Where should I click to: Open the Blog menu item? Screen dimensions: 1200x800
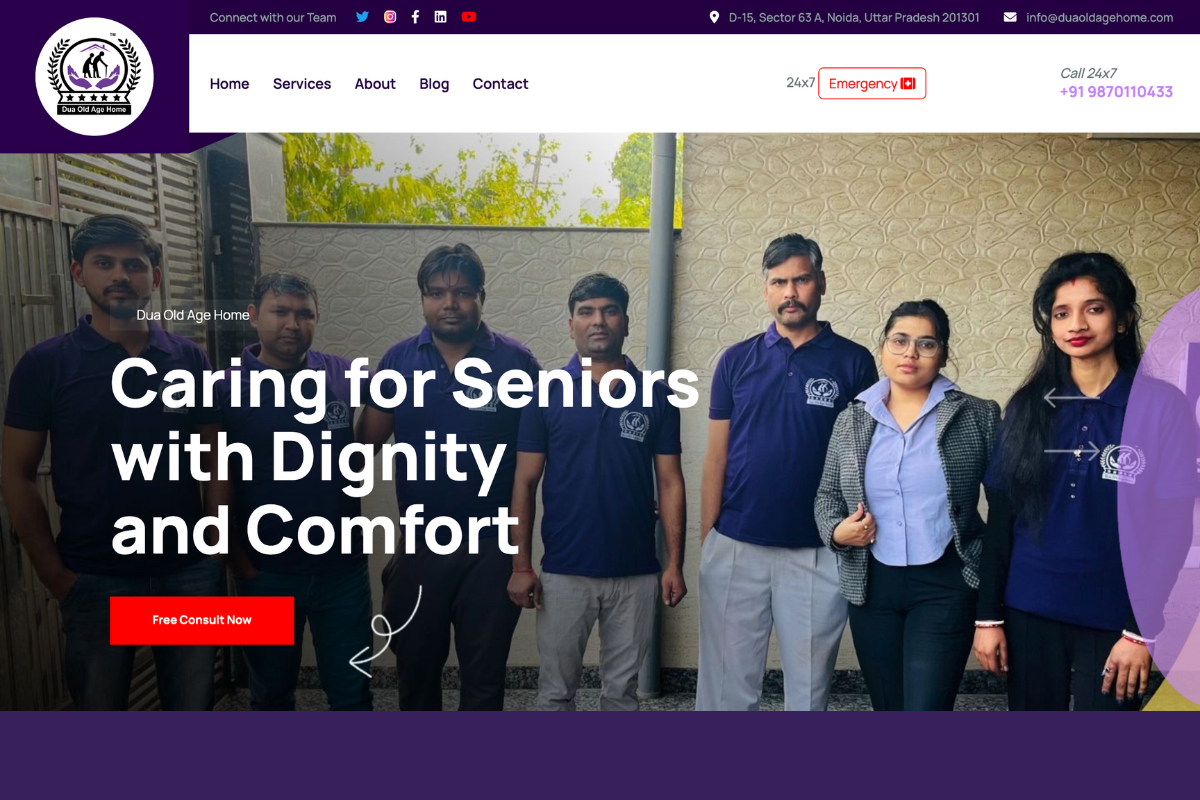[x=434, y=84]
